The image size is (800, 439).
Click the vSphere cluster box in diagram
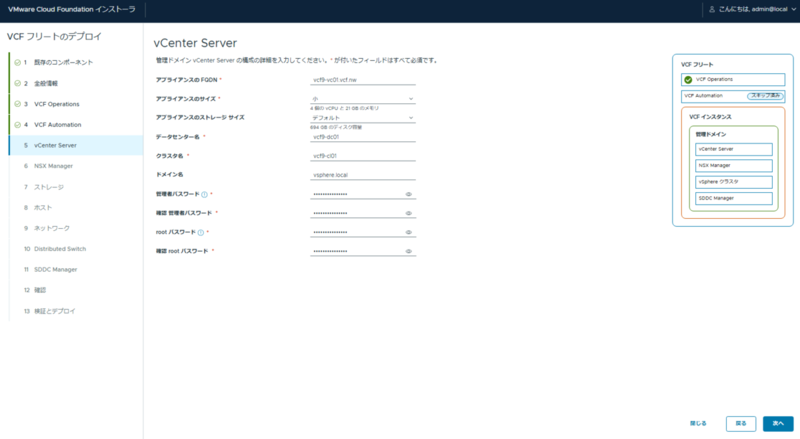(734, 182)
